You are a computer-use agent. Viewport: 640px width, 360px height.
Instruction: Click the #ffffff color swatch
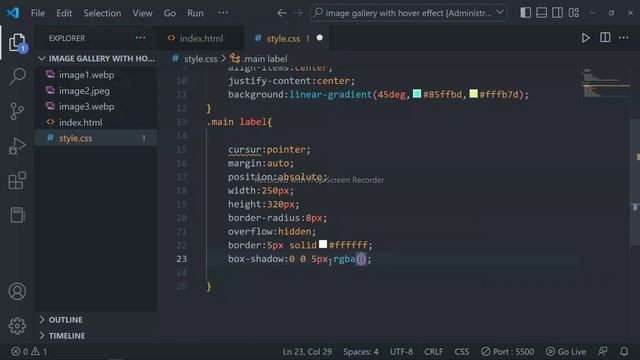pyautogui.click(x=322, y=244)
